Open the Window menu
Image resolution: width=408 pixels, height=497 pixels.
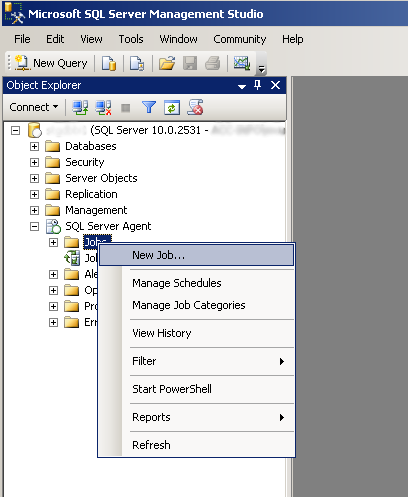[x=178, y=39]
